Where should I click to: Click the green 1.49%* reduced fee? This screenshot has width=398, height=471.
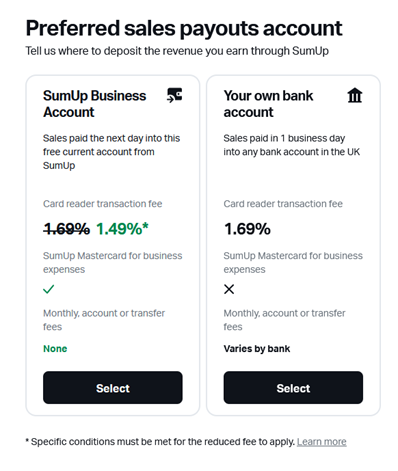pyautogui.click(x=122, y=229)
